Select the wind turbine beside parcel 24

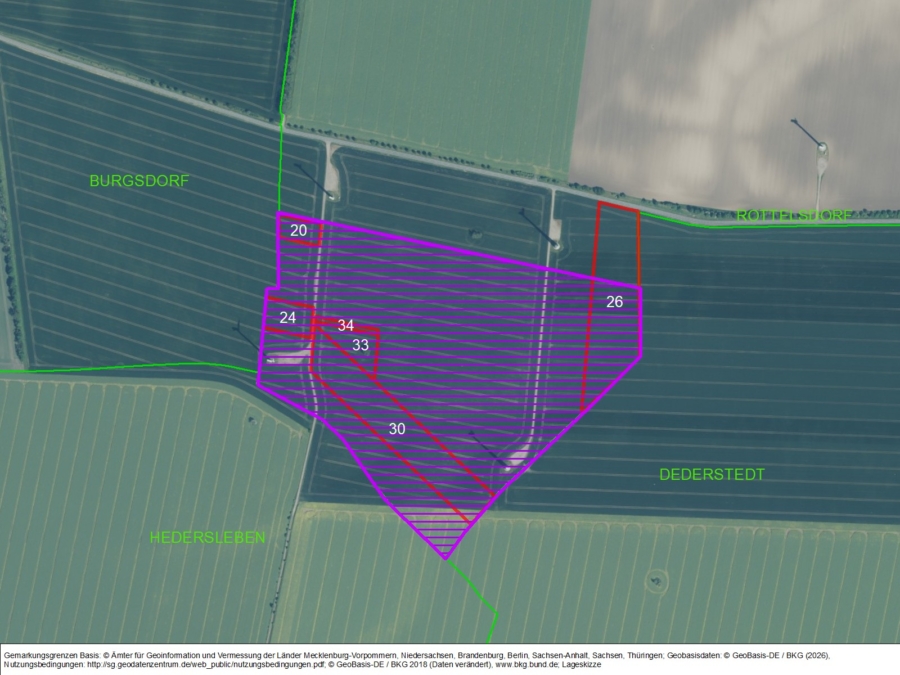tap(269, 359)
